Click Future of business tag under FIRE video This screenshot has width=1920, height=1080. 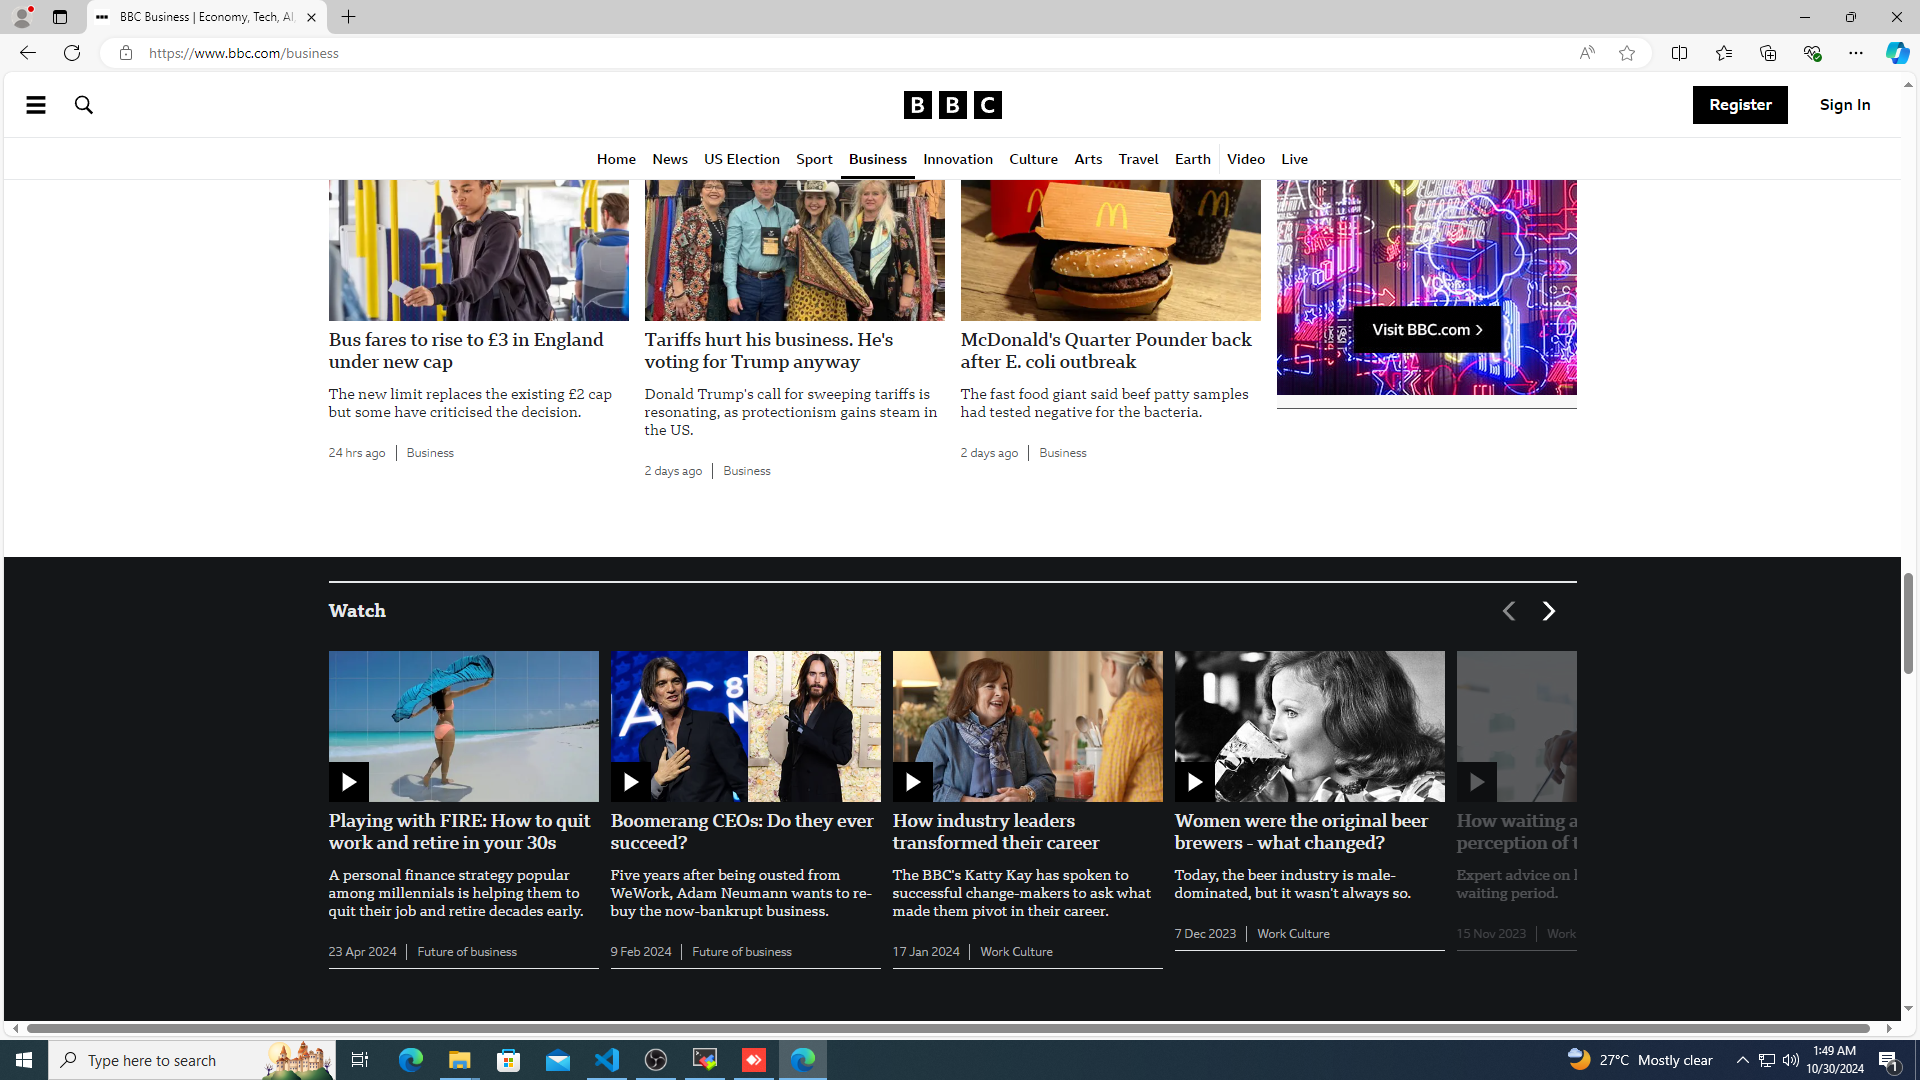(467, 951)
